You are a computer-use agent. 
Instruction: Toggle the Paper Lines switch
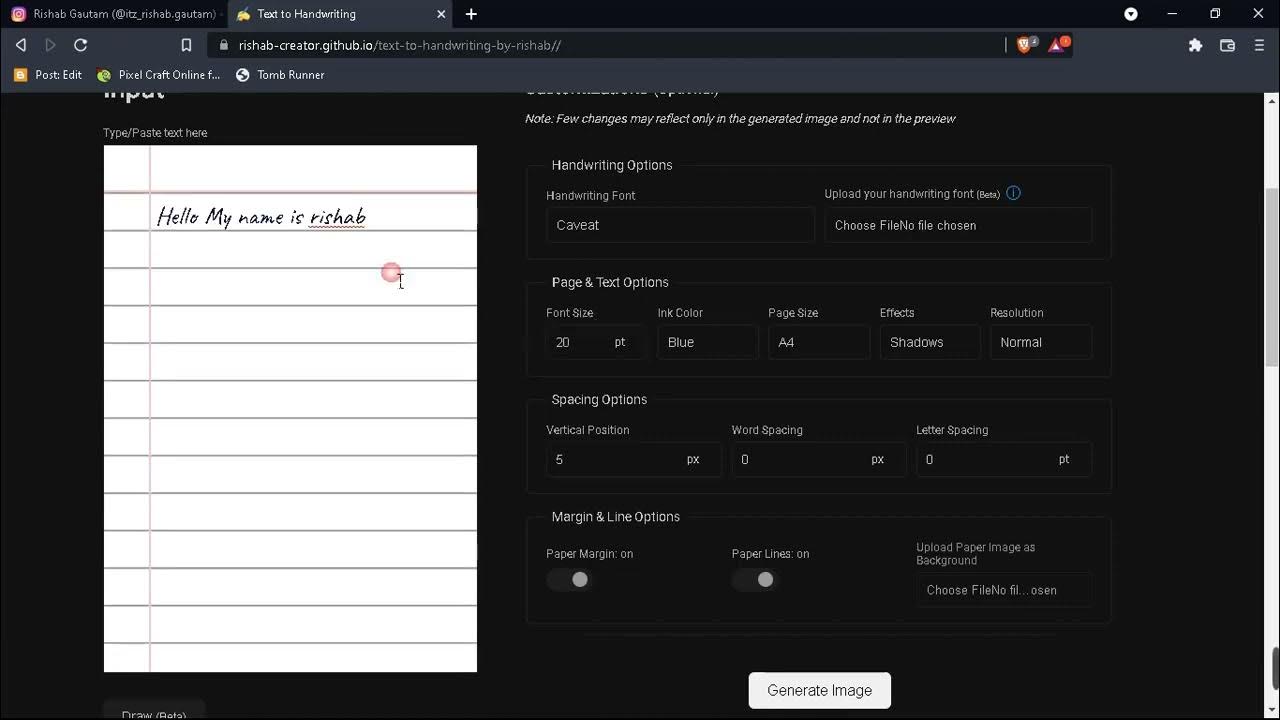754,579
